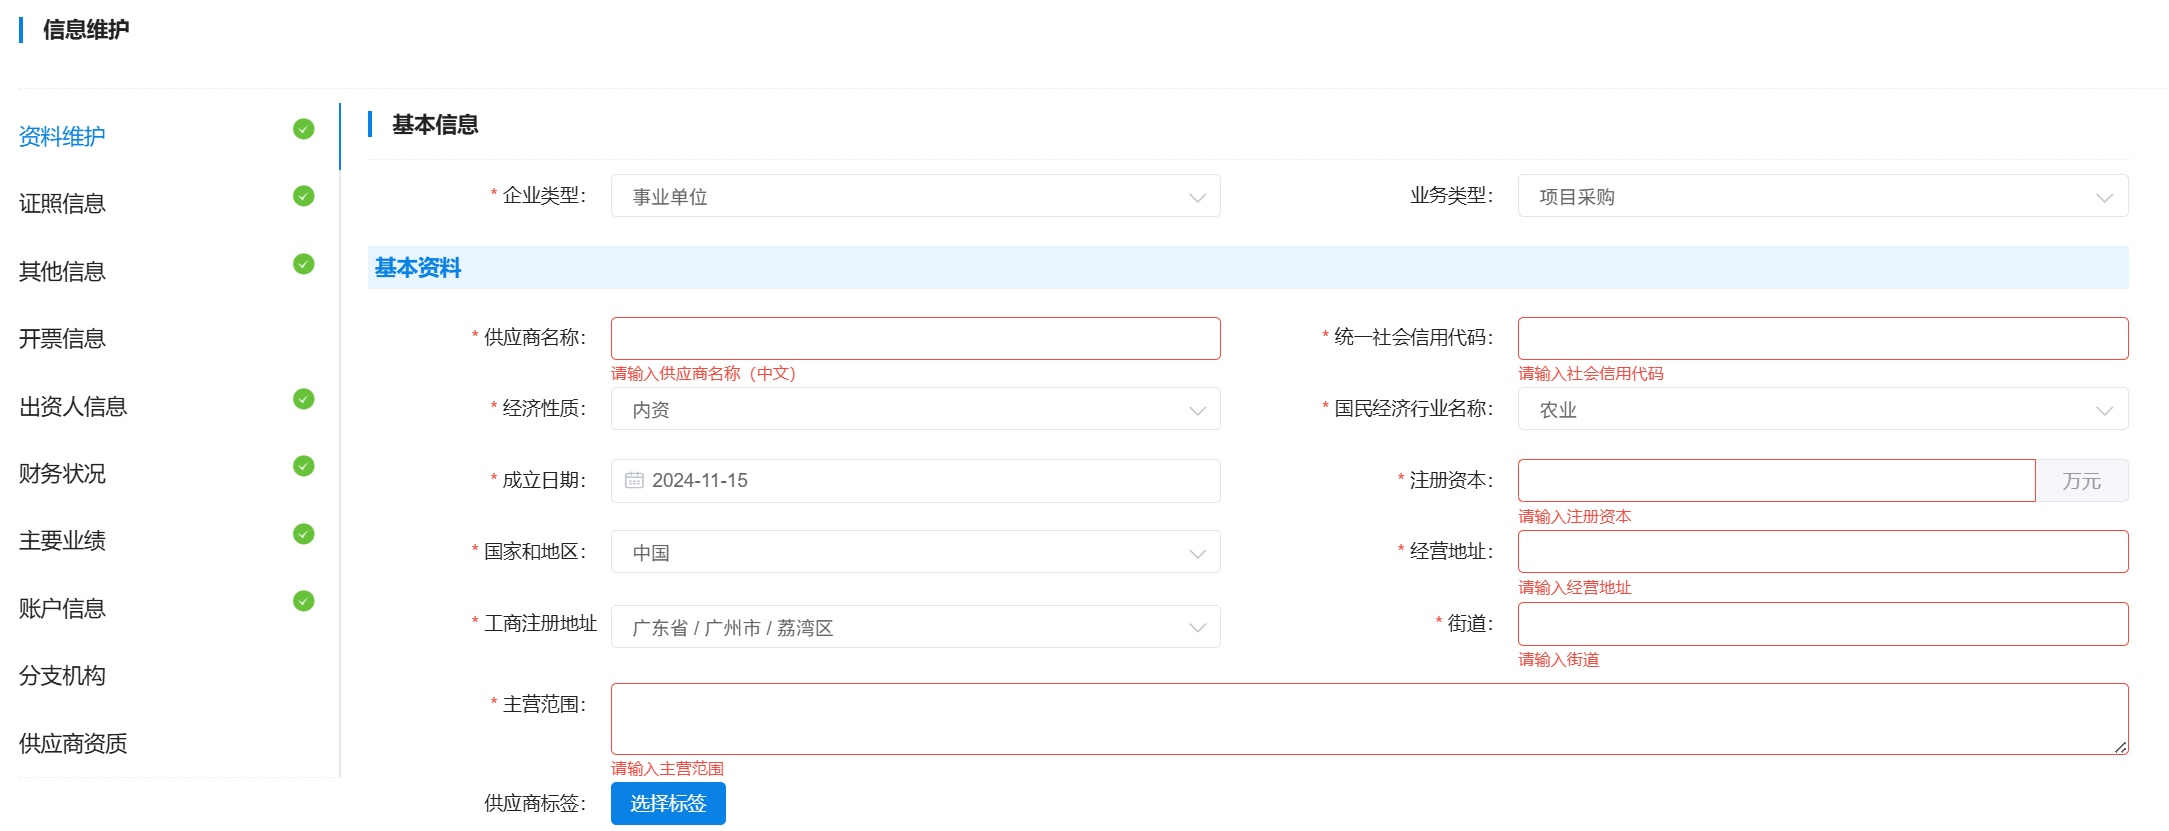Viewport: 2169px width, 831px height.
Task: Click resize handle of 主营范围 textarea
Action: (x=2120, y=747)
